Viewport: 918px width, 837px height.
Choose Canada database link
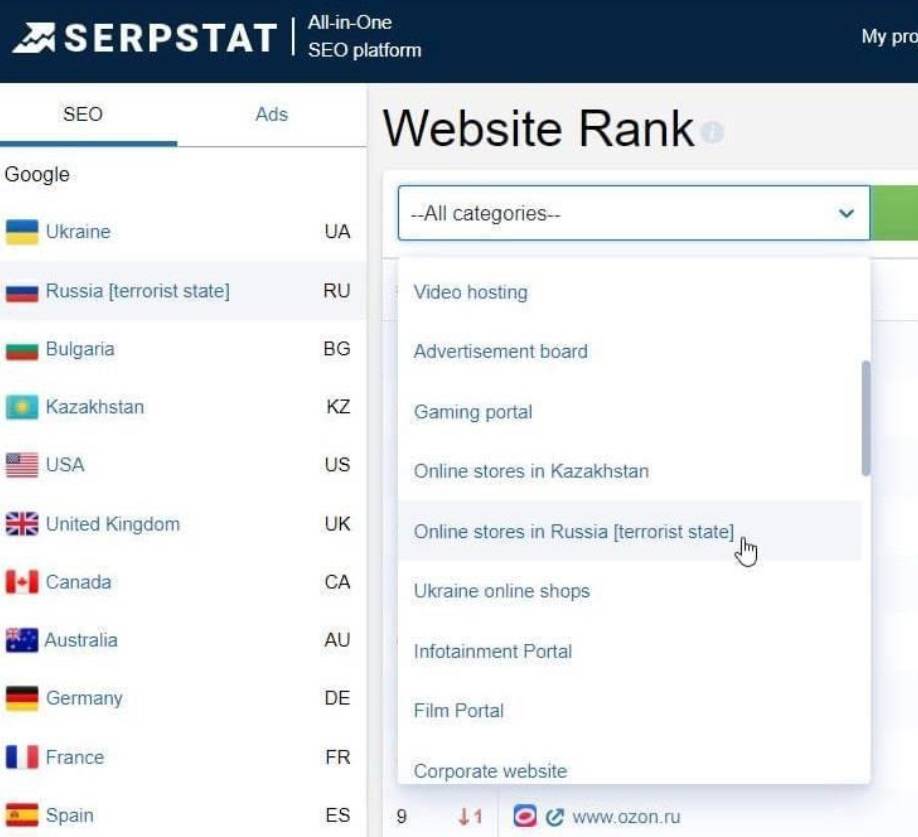(78, 582)
